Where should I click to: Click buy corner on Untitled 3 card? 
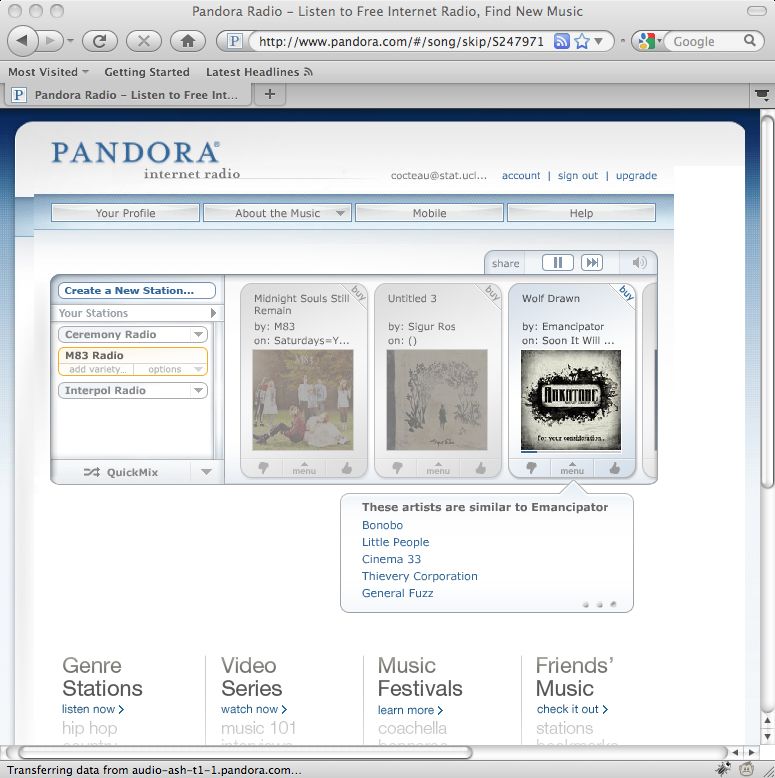(x=492, y=293)
